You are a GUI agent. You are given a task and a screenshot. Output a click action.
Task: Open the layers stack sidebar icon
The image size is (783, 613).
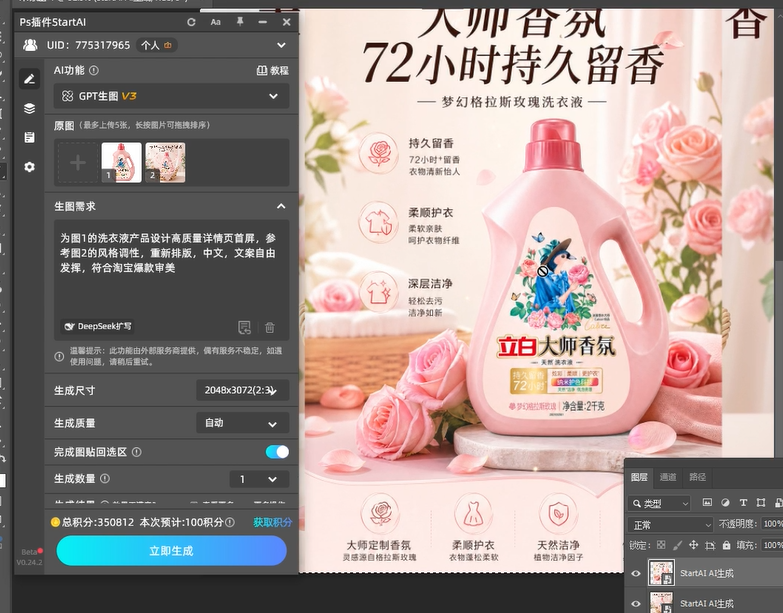[x=29, y=108]
